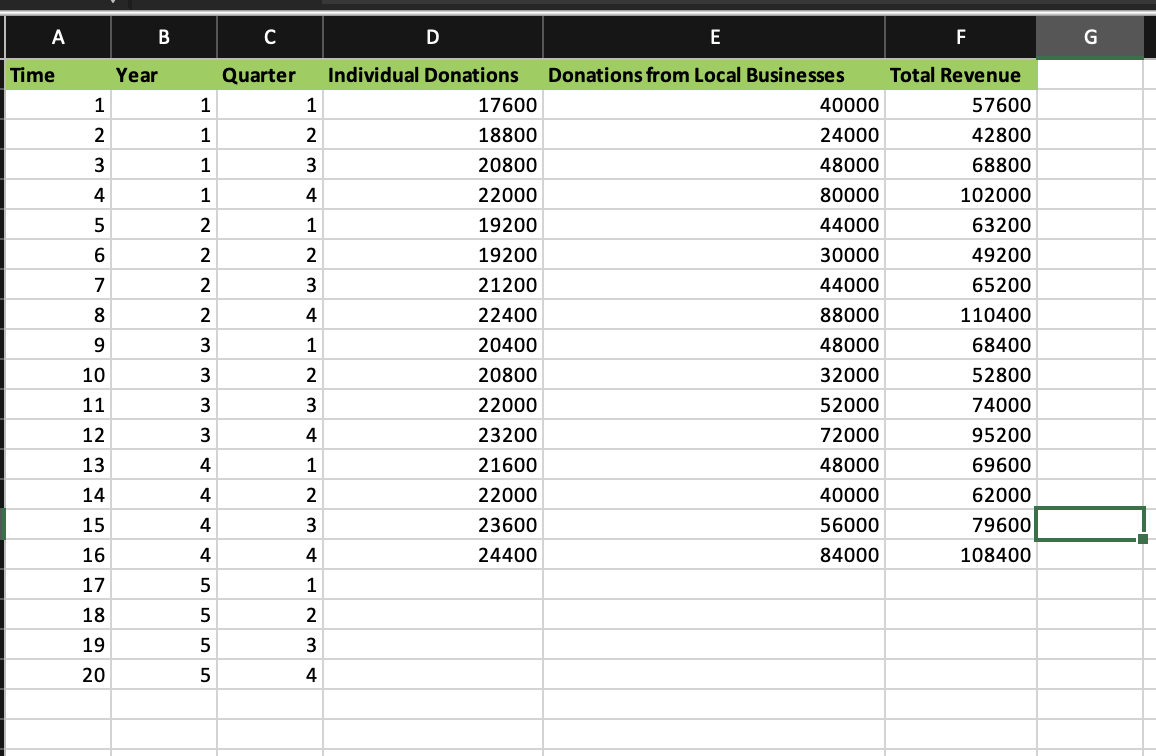The height and width of the screenshot is (756, 1156).
Task: Select empty Total Revenue cell for time 20
Action: coord(961,675)
